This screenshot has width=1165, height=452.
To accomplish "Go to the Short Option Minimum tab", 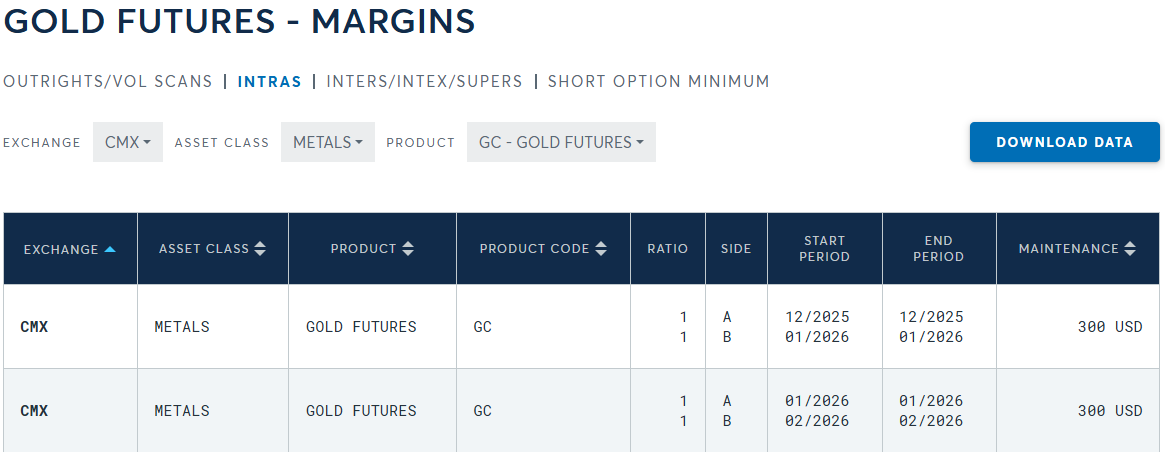I will [658, 82].
